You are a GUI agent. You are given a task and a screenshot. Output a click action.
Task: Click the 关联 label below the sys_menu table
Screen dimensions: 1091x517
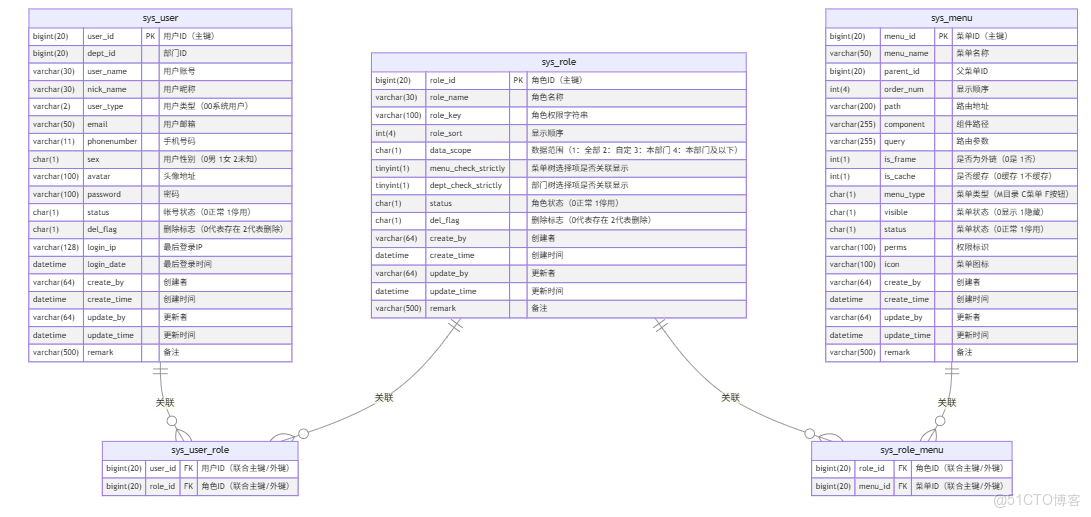pyautogui.click(x=947, y=402)
